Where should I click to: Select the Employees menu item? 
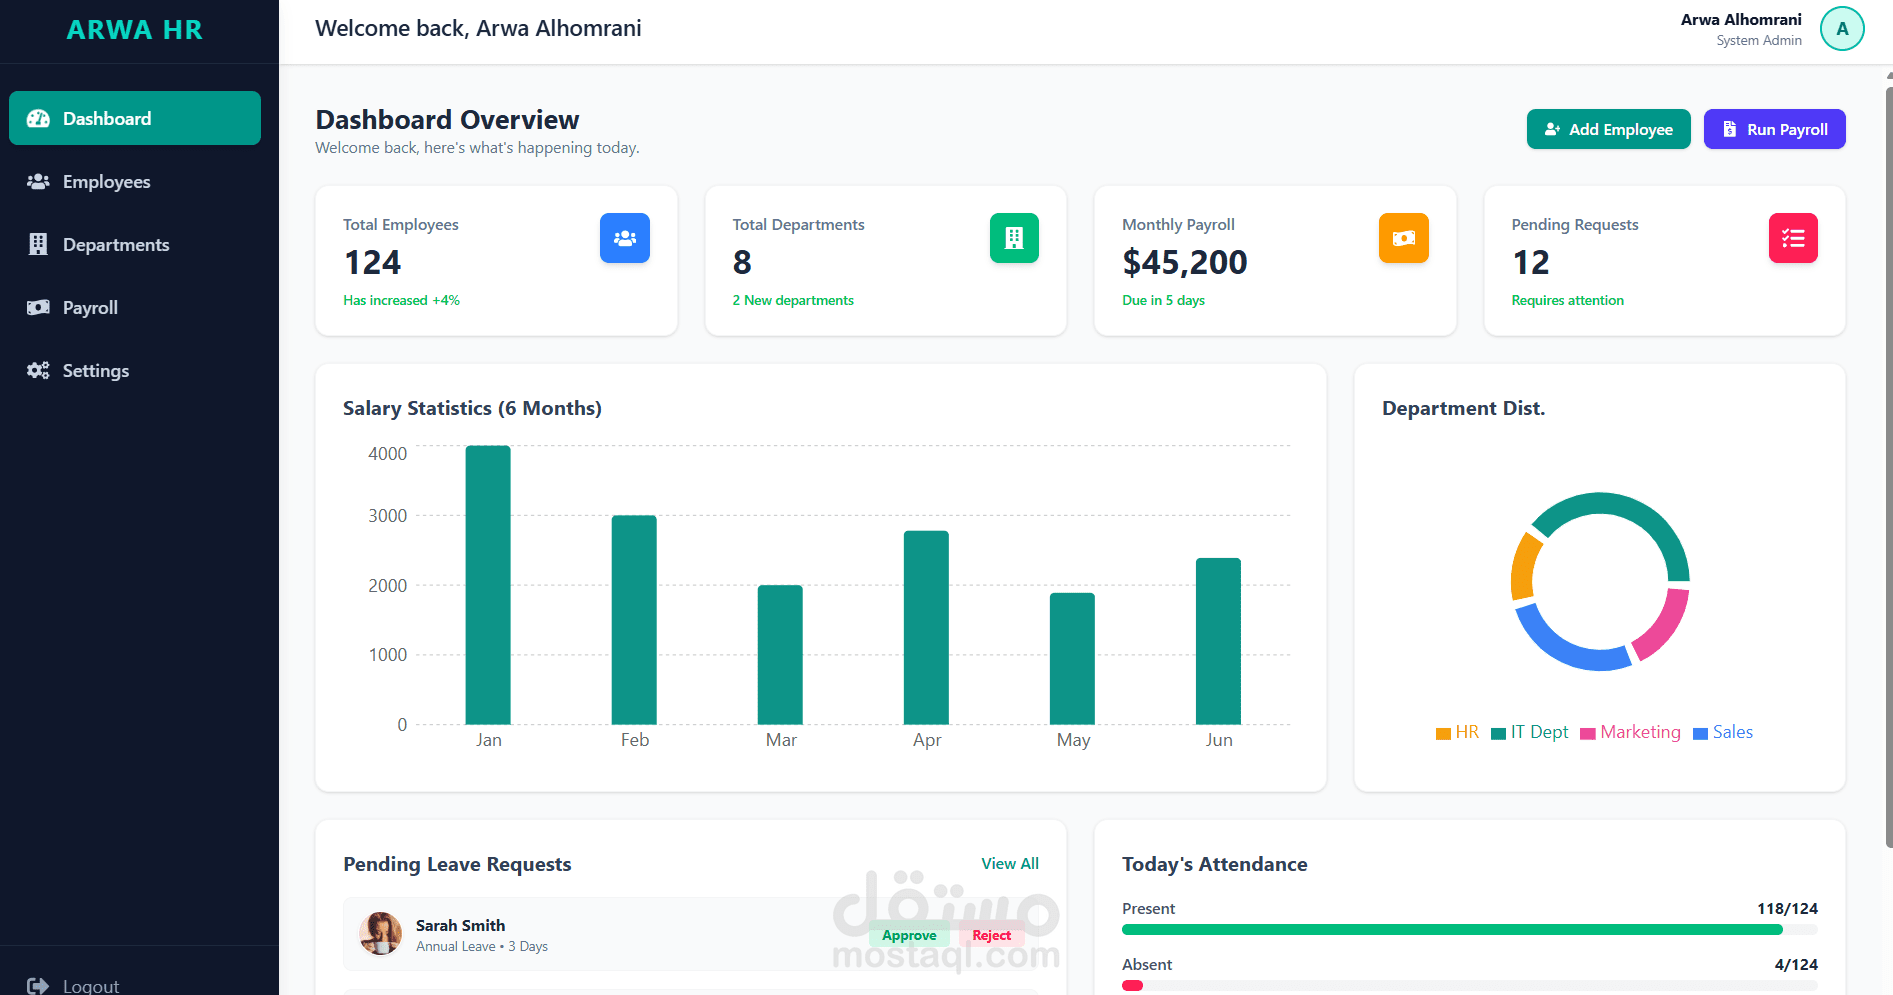(x=107, y=181)
